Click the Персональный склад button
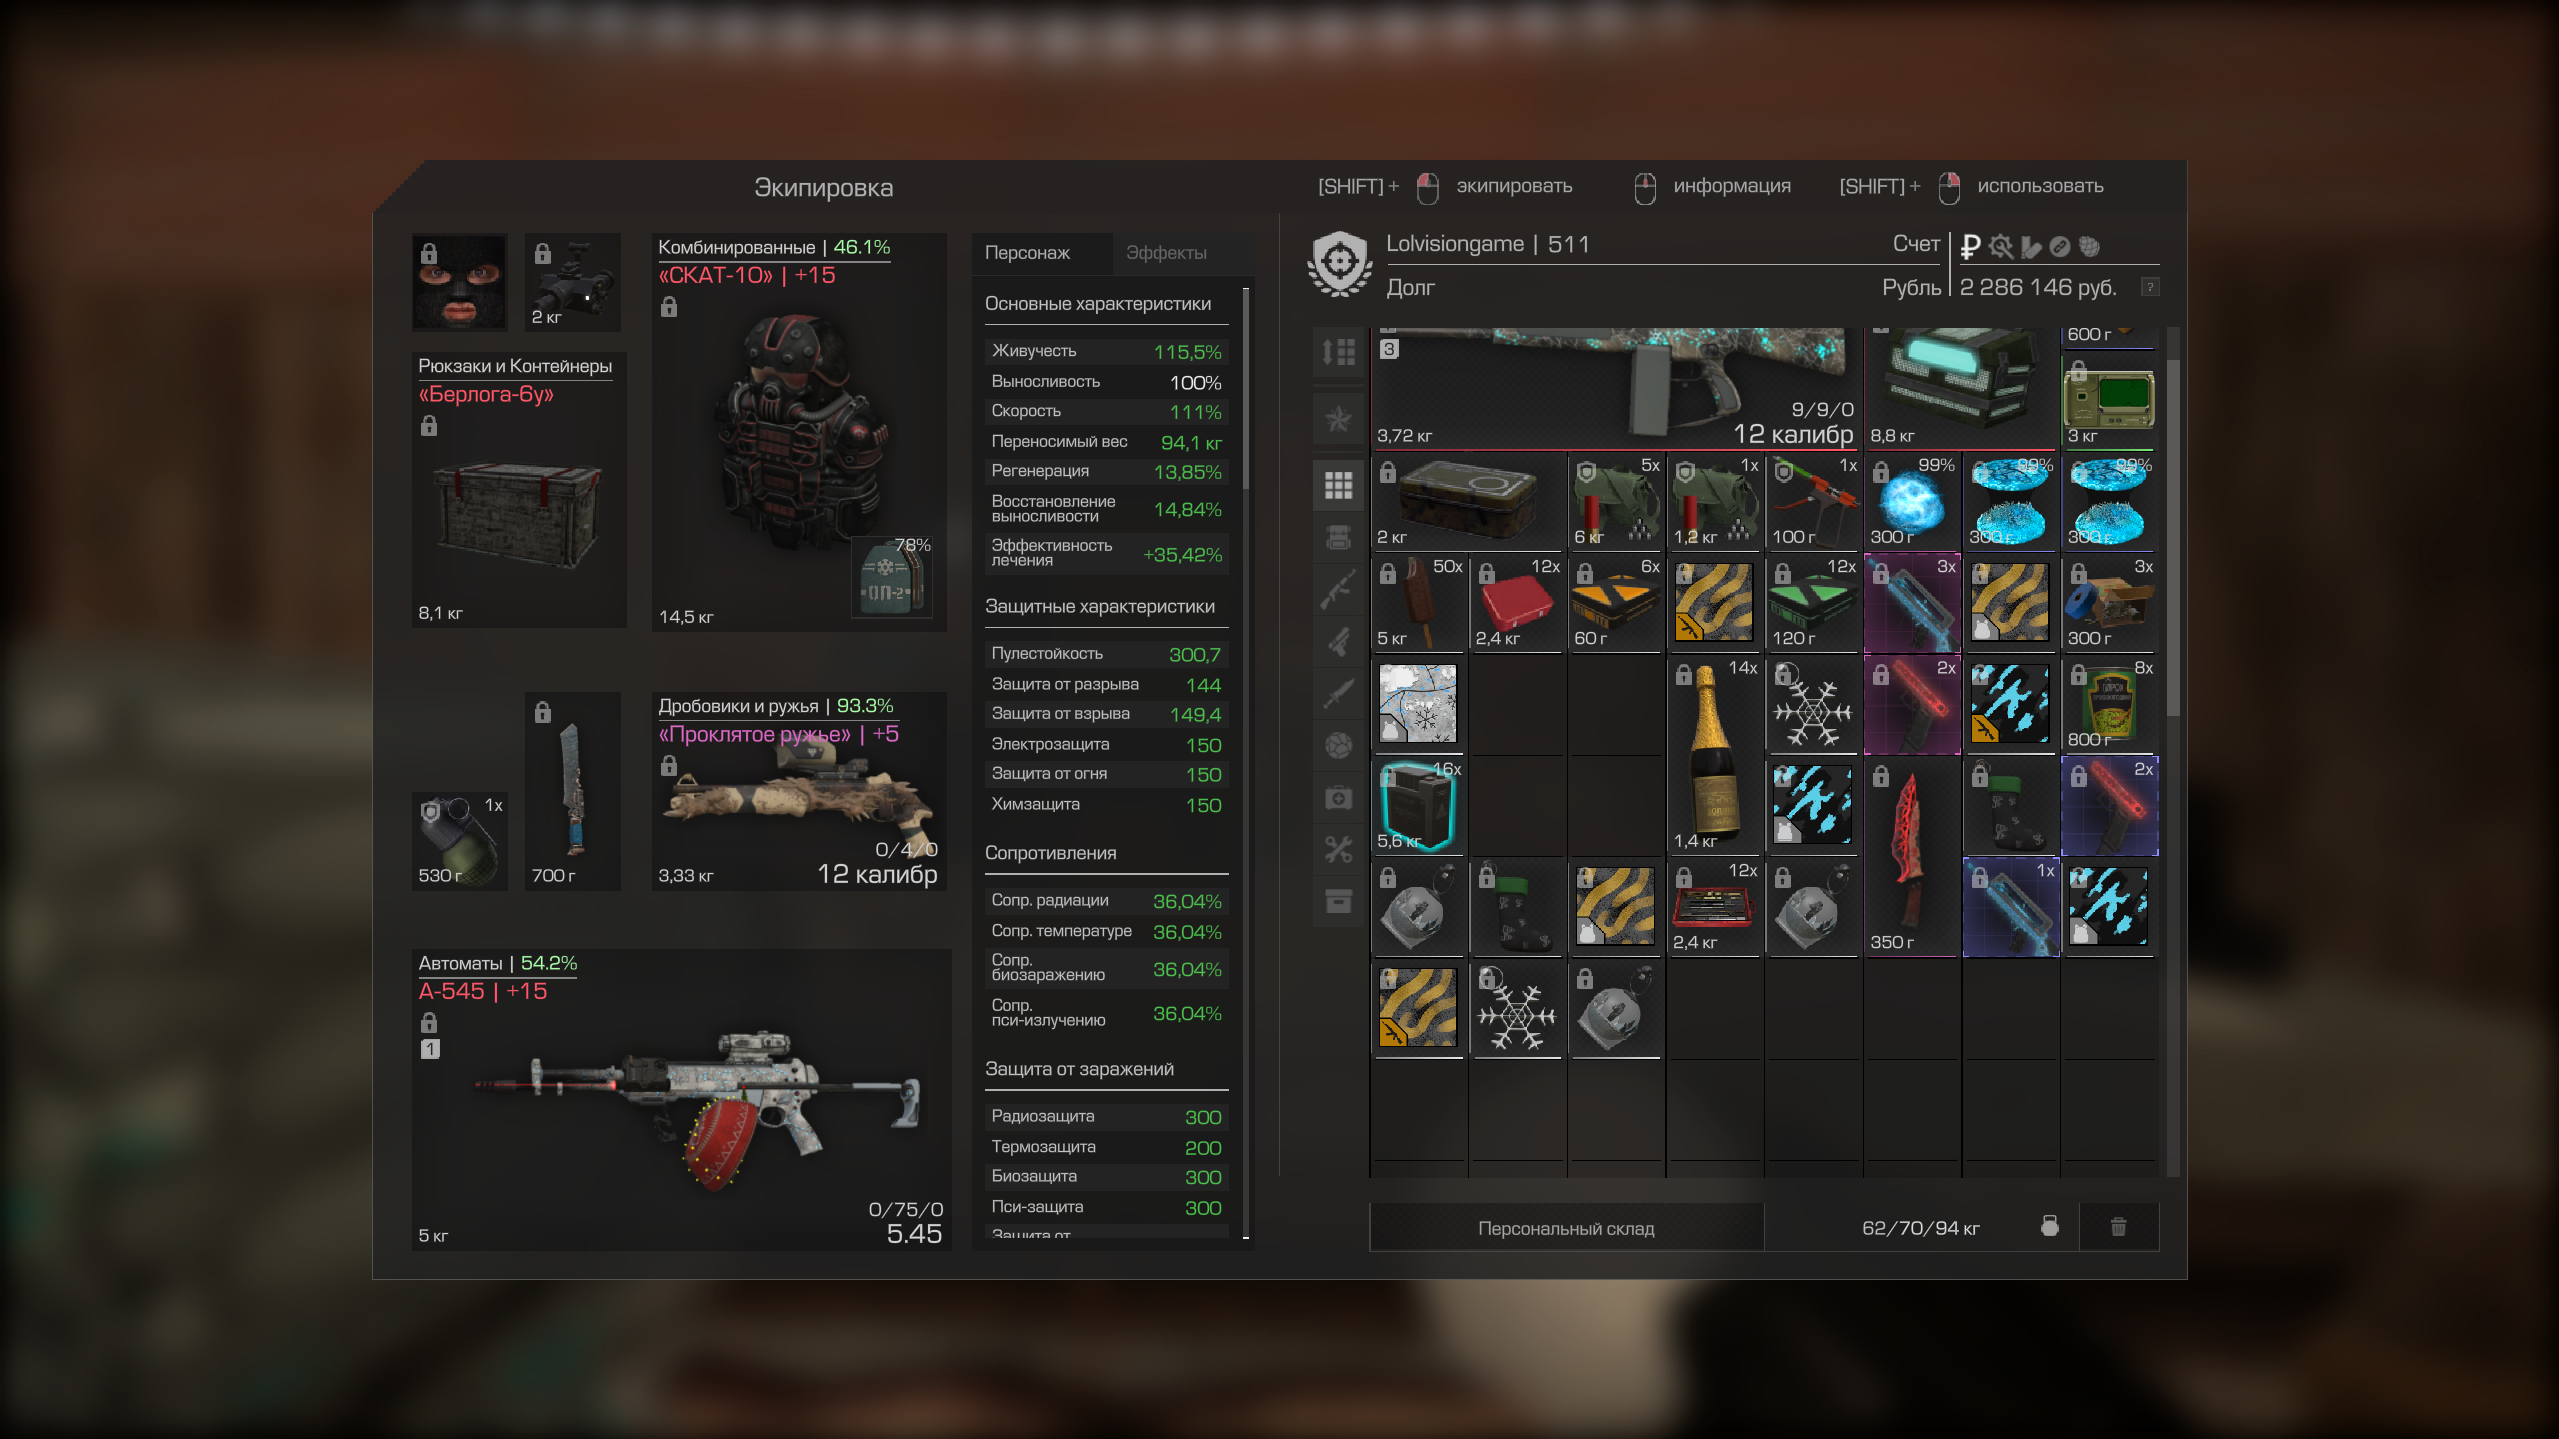This screenshot has height=1439, width=2559. [x=1566, y=1228]
